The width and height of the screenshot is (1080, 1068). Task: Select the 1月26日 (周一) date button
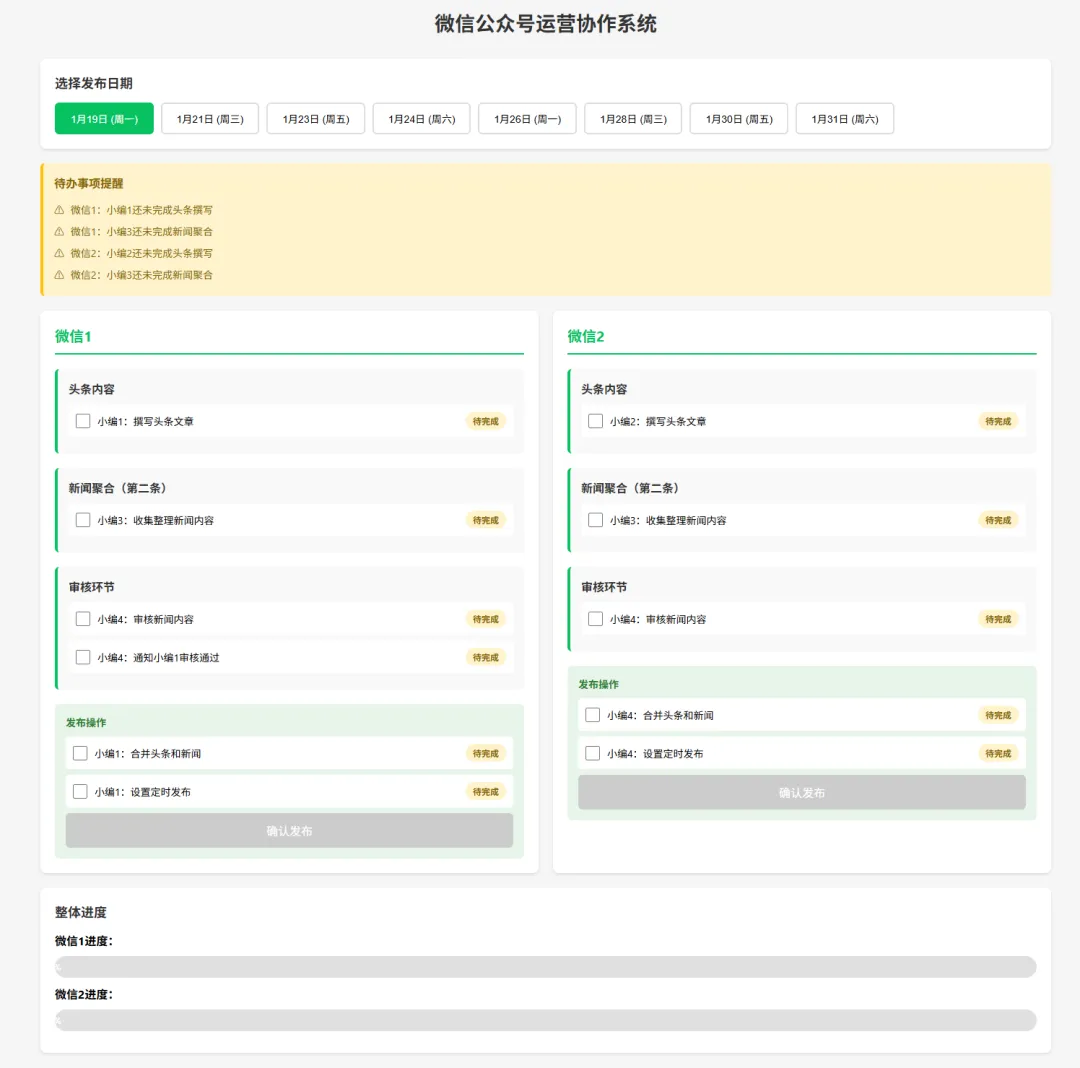528,118
